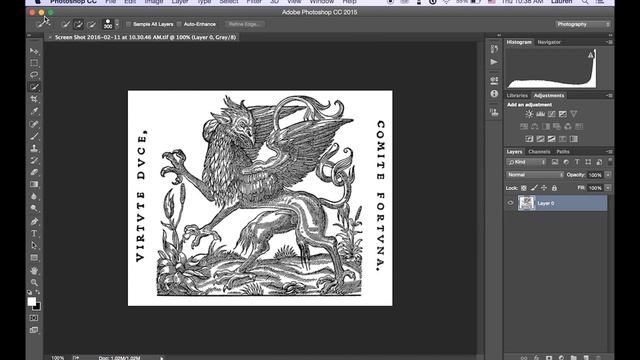The image size is (640, 360).
Task: Toggle lock image pixels
Action: (x=534, y=188)
